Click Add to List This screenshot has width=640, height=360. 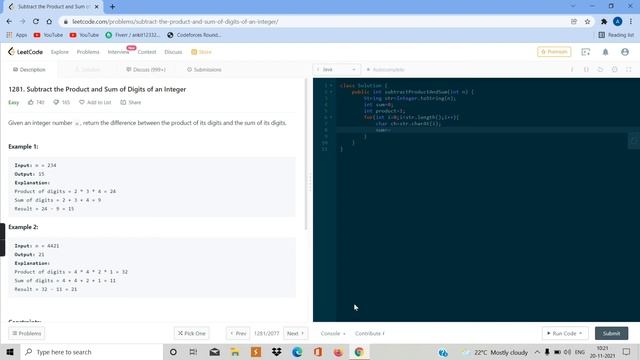[95, 102]
